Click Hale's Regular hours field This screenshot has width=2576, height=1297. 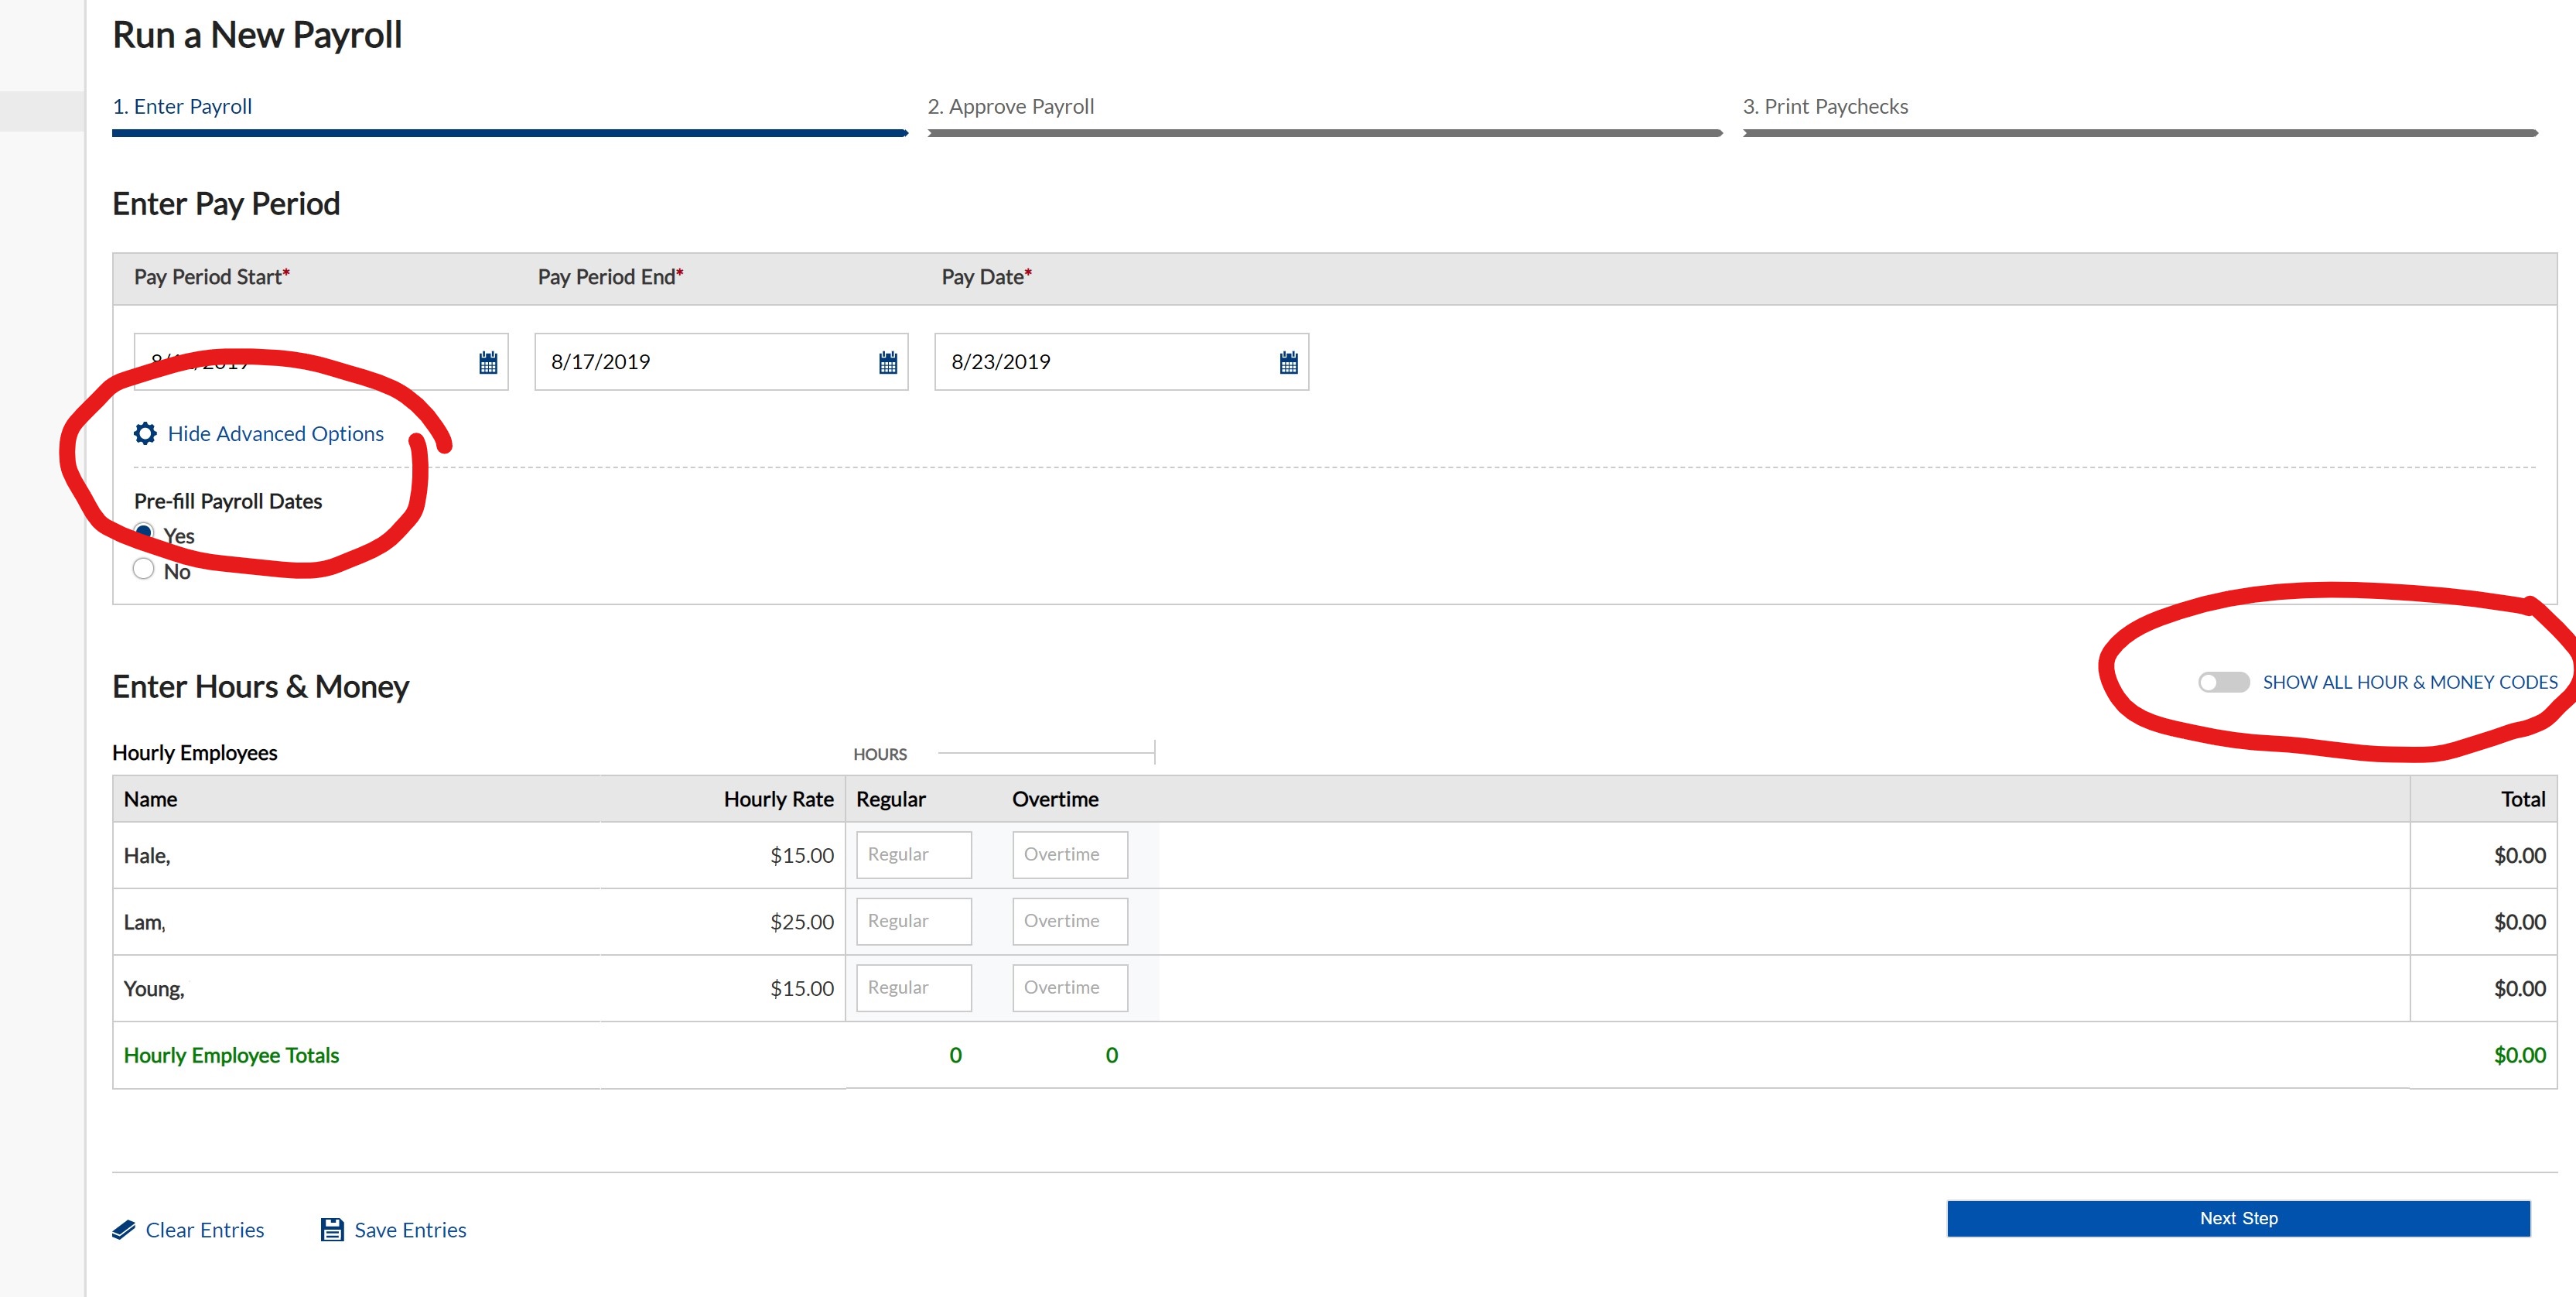pos(913,854)
